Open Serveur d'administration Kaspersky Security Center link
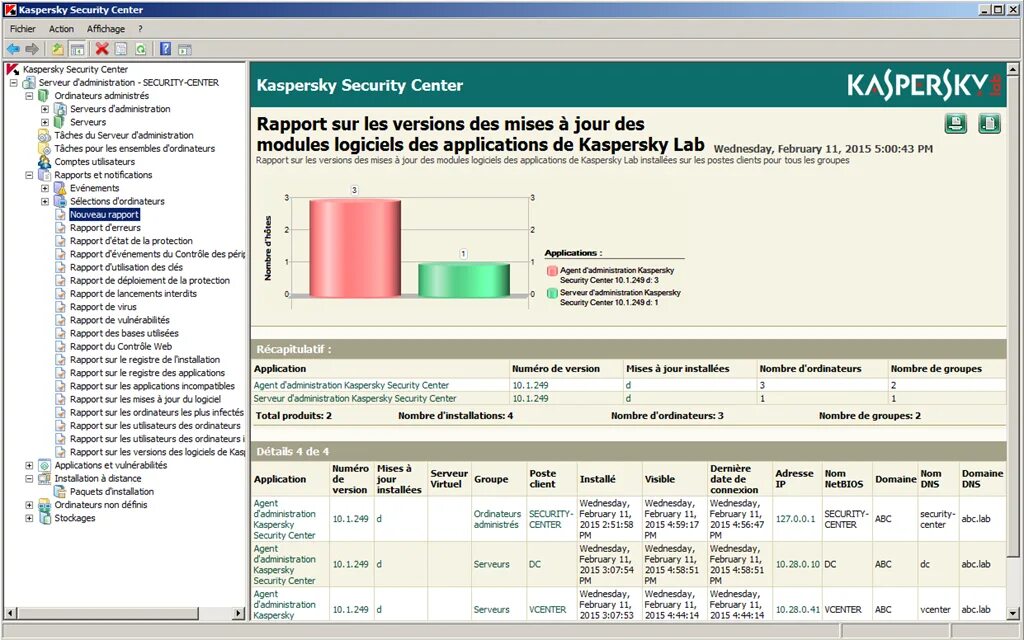 click(x=355, y=398)
